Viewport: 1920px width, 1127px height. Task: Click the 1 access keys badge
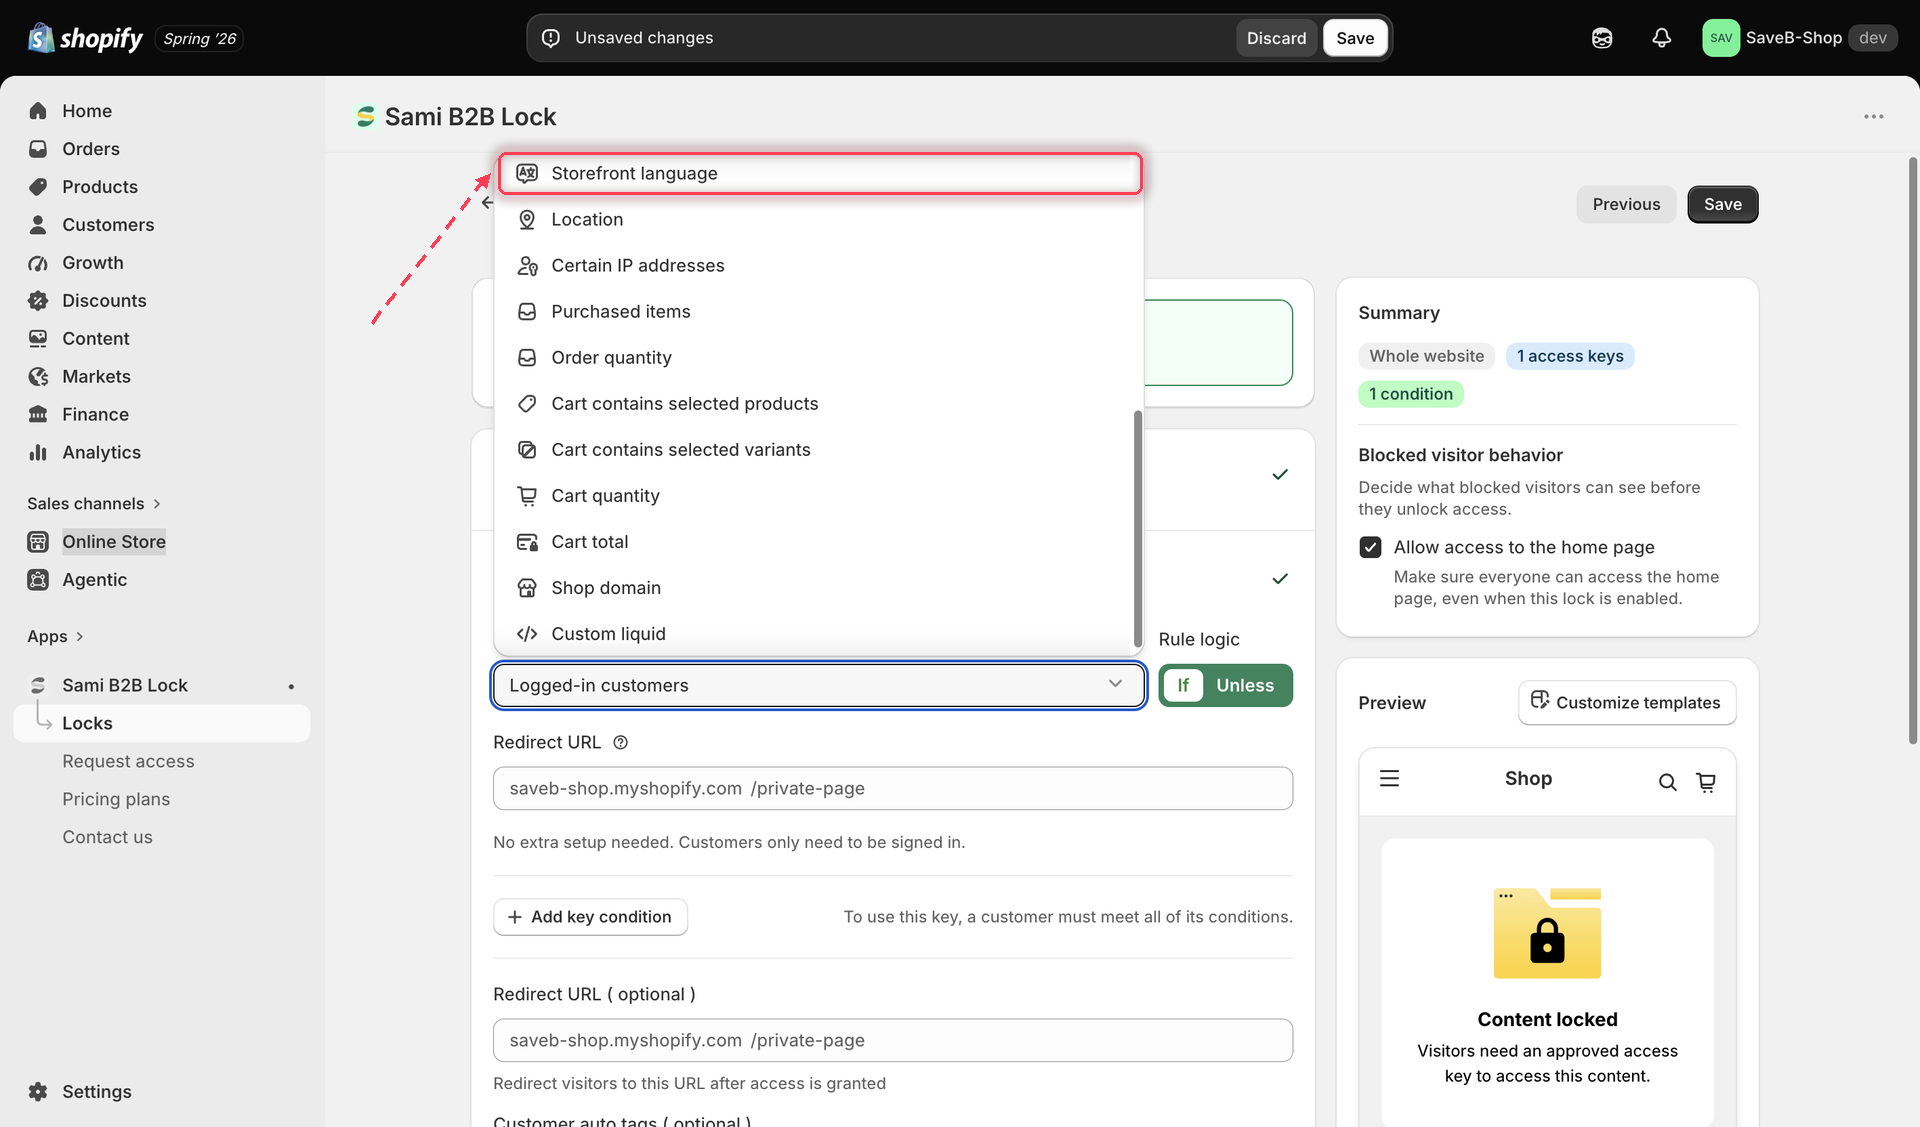tap(1570, 356)
